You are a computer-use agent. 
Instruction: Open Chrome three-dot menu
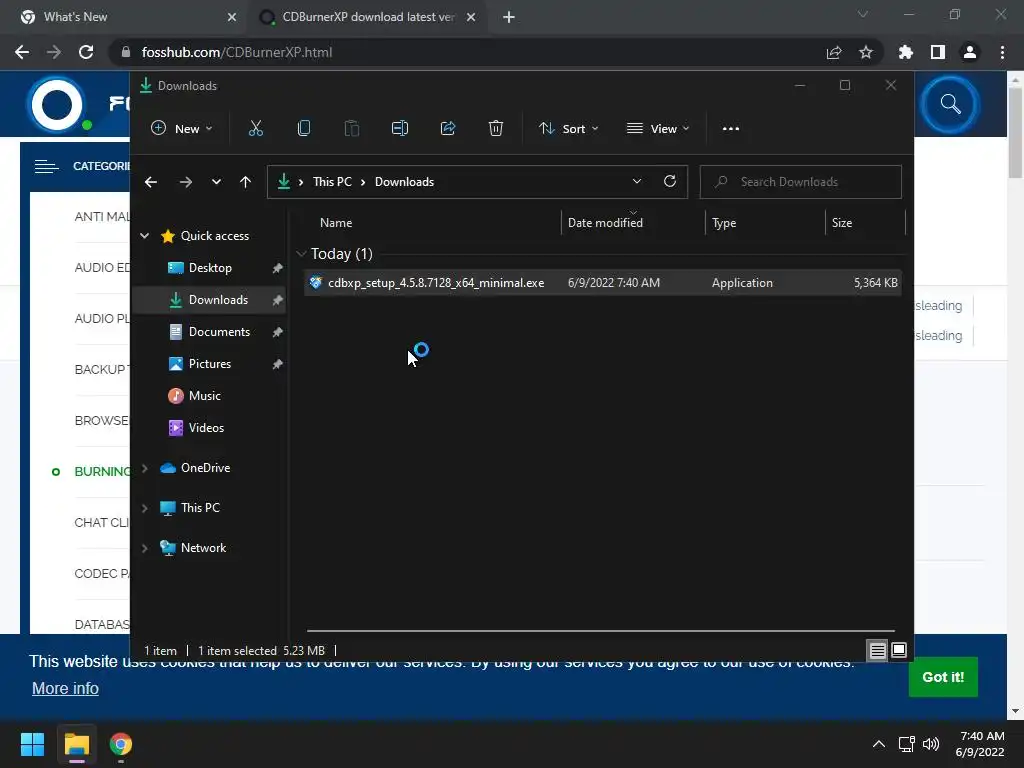(x=1002, y=52)
